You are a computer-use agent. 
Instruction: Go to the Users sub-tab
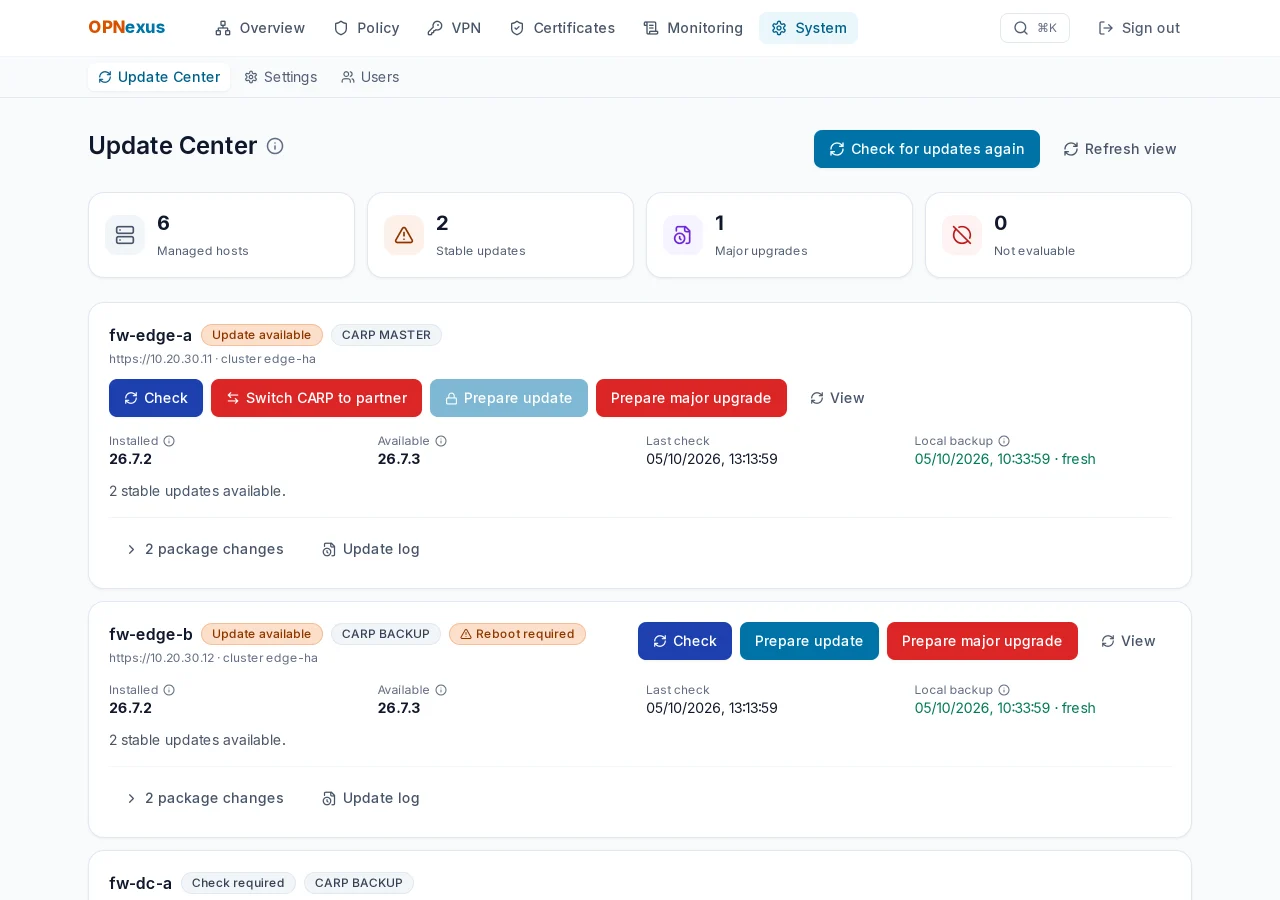[370, 77]
